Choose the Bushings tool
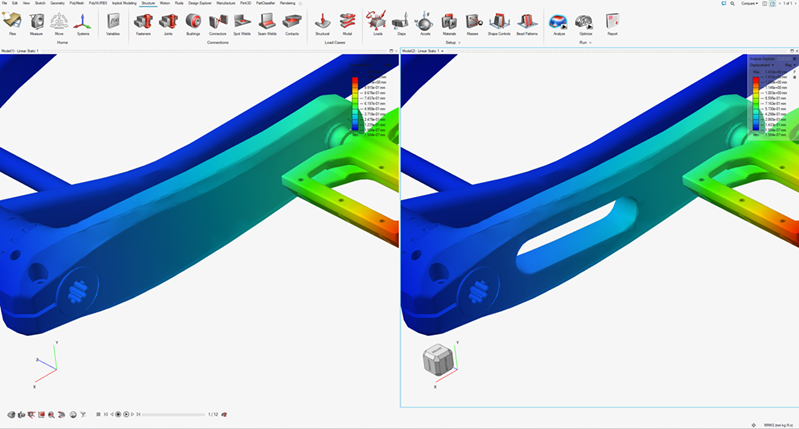The width and height of the screenshot is (799, 429). coord(193,24)
